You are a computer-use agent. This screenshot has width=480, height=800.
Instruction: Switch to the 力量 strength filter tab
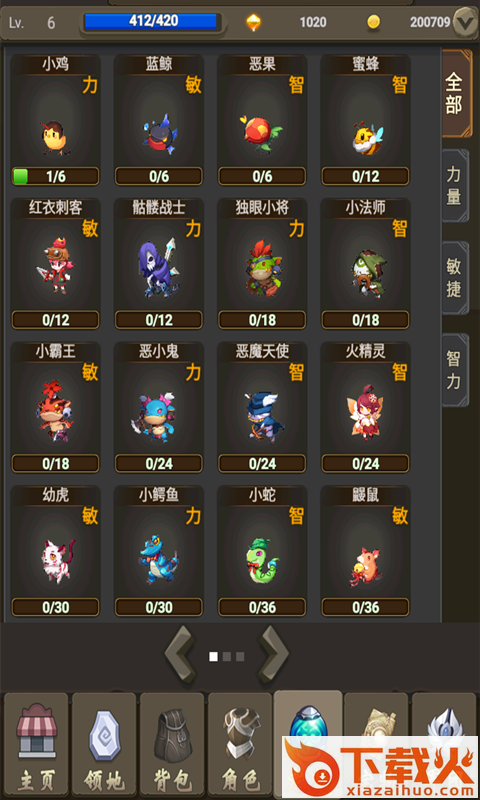pos(454,185)
